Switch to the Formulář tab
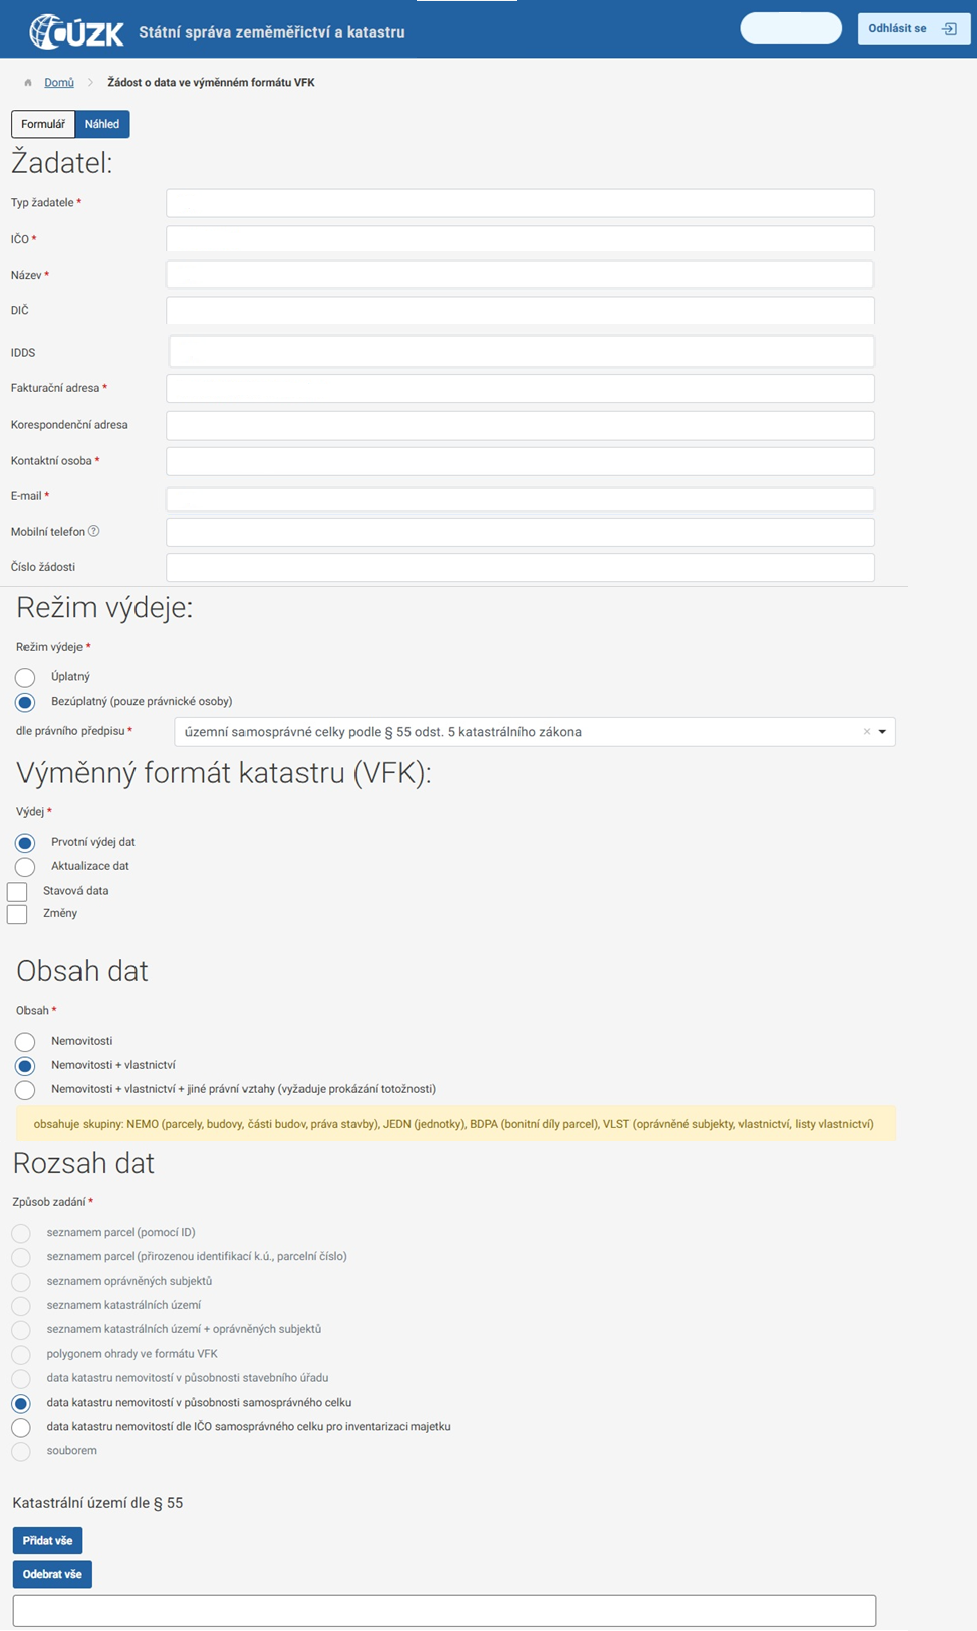977x1631 pixels. pyautogui.click(x=43, y=124)
